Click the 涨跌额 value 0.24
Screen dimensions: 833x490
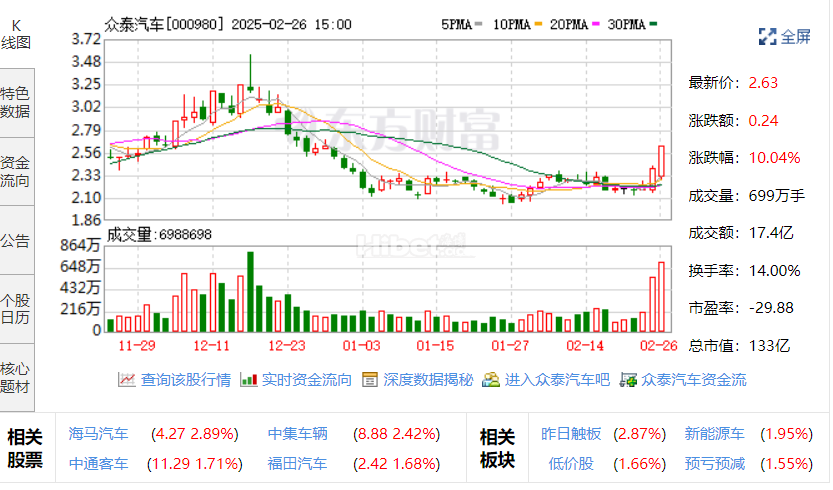[x=763, y=121]
